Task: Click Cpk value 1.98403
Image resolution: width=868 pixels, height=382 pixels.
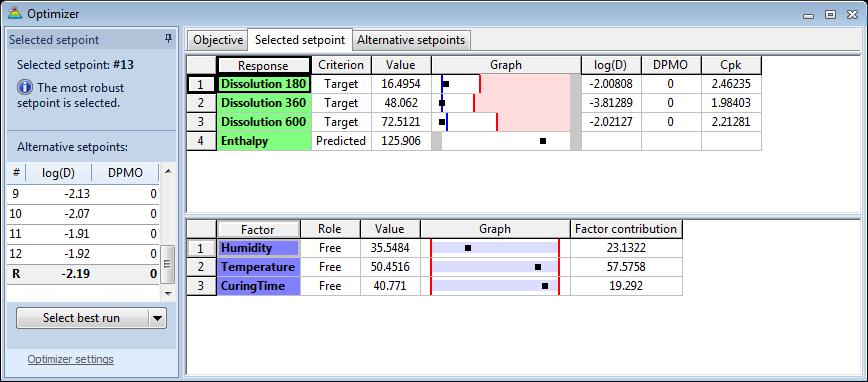Action: coord(731,103)
